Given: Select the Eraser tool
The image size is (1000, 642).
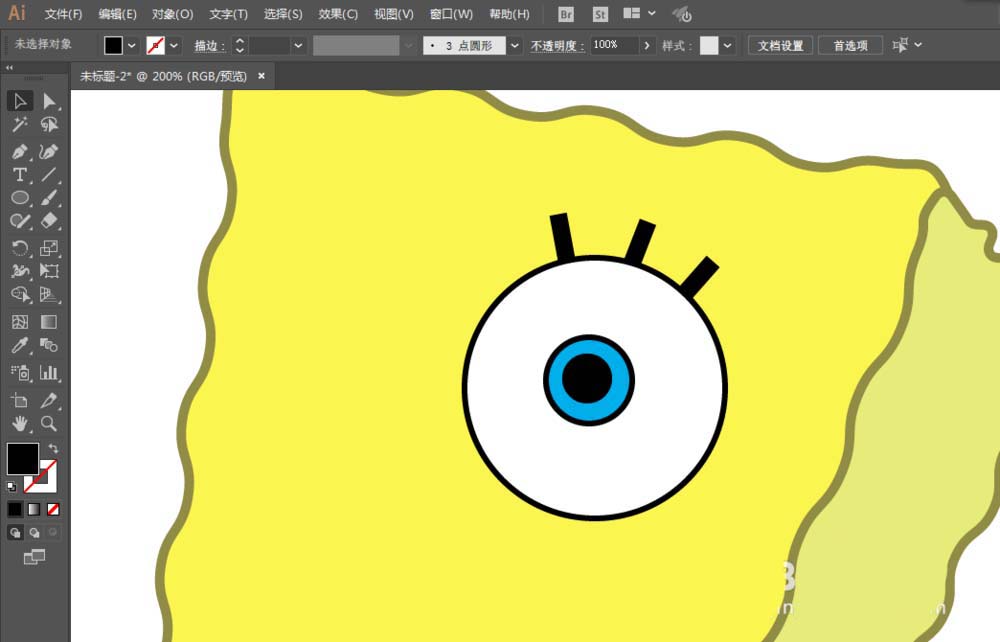Looking at the screenshot, I should (x=49, y=221).
